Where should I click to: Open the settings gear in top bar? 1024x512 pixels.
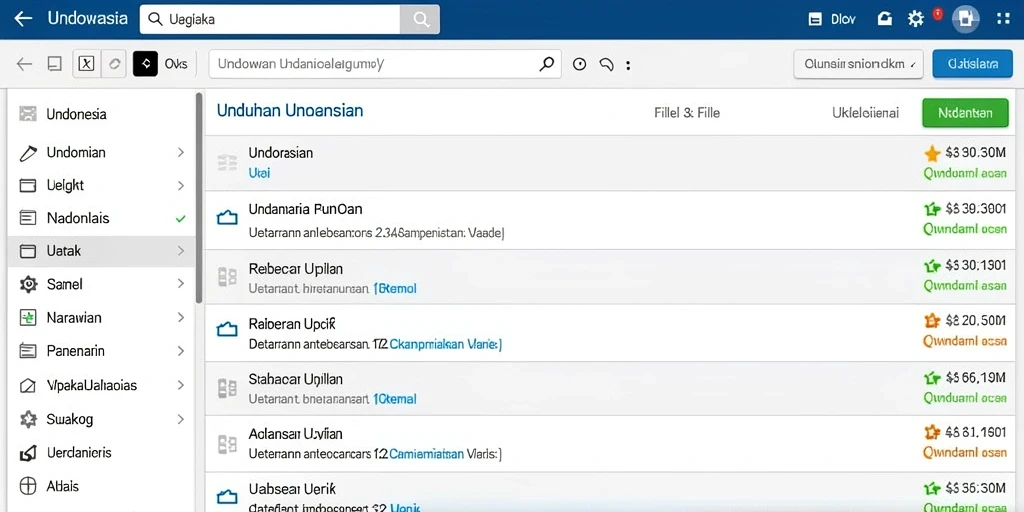[916, 19]
